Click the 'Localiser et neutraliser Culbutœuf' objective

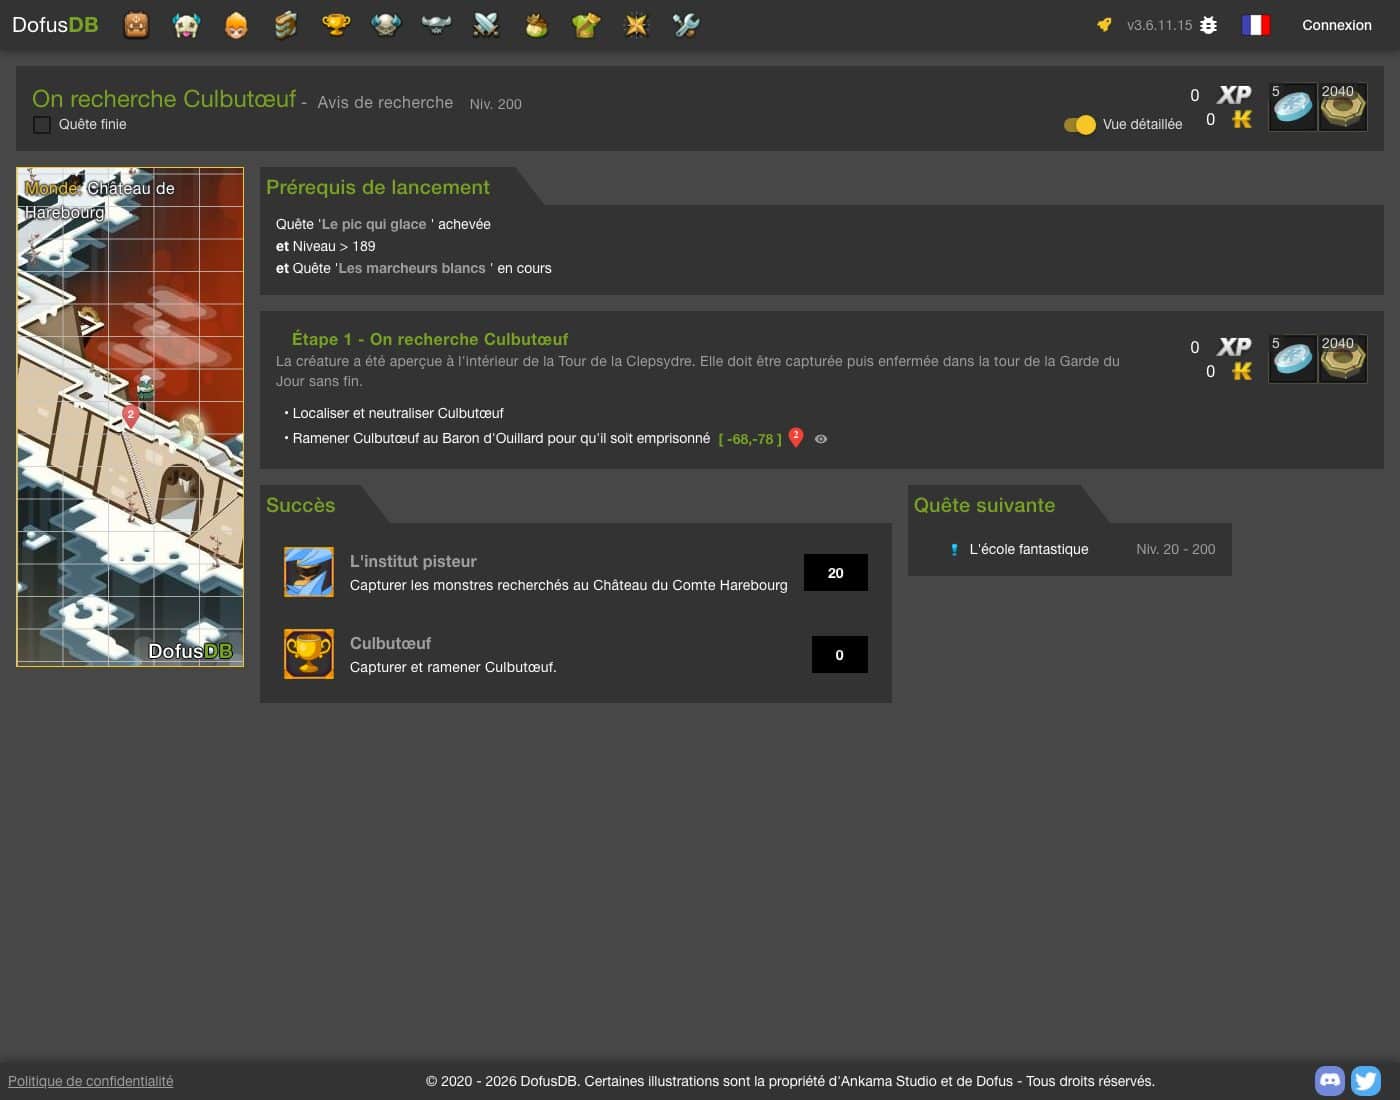pos(398,413)
